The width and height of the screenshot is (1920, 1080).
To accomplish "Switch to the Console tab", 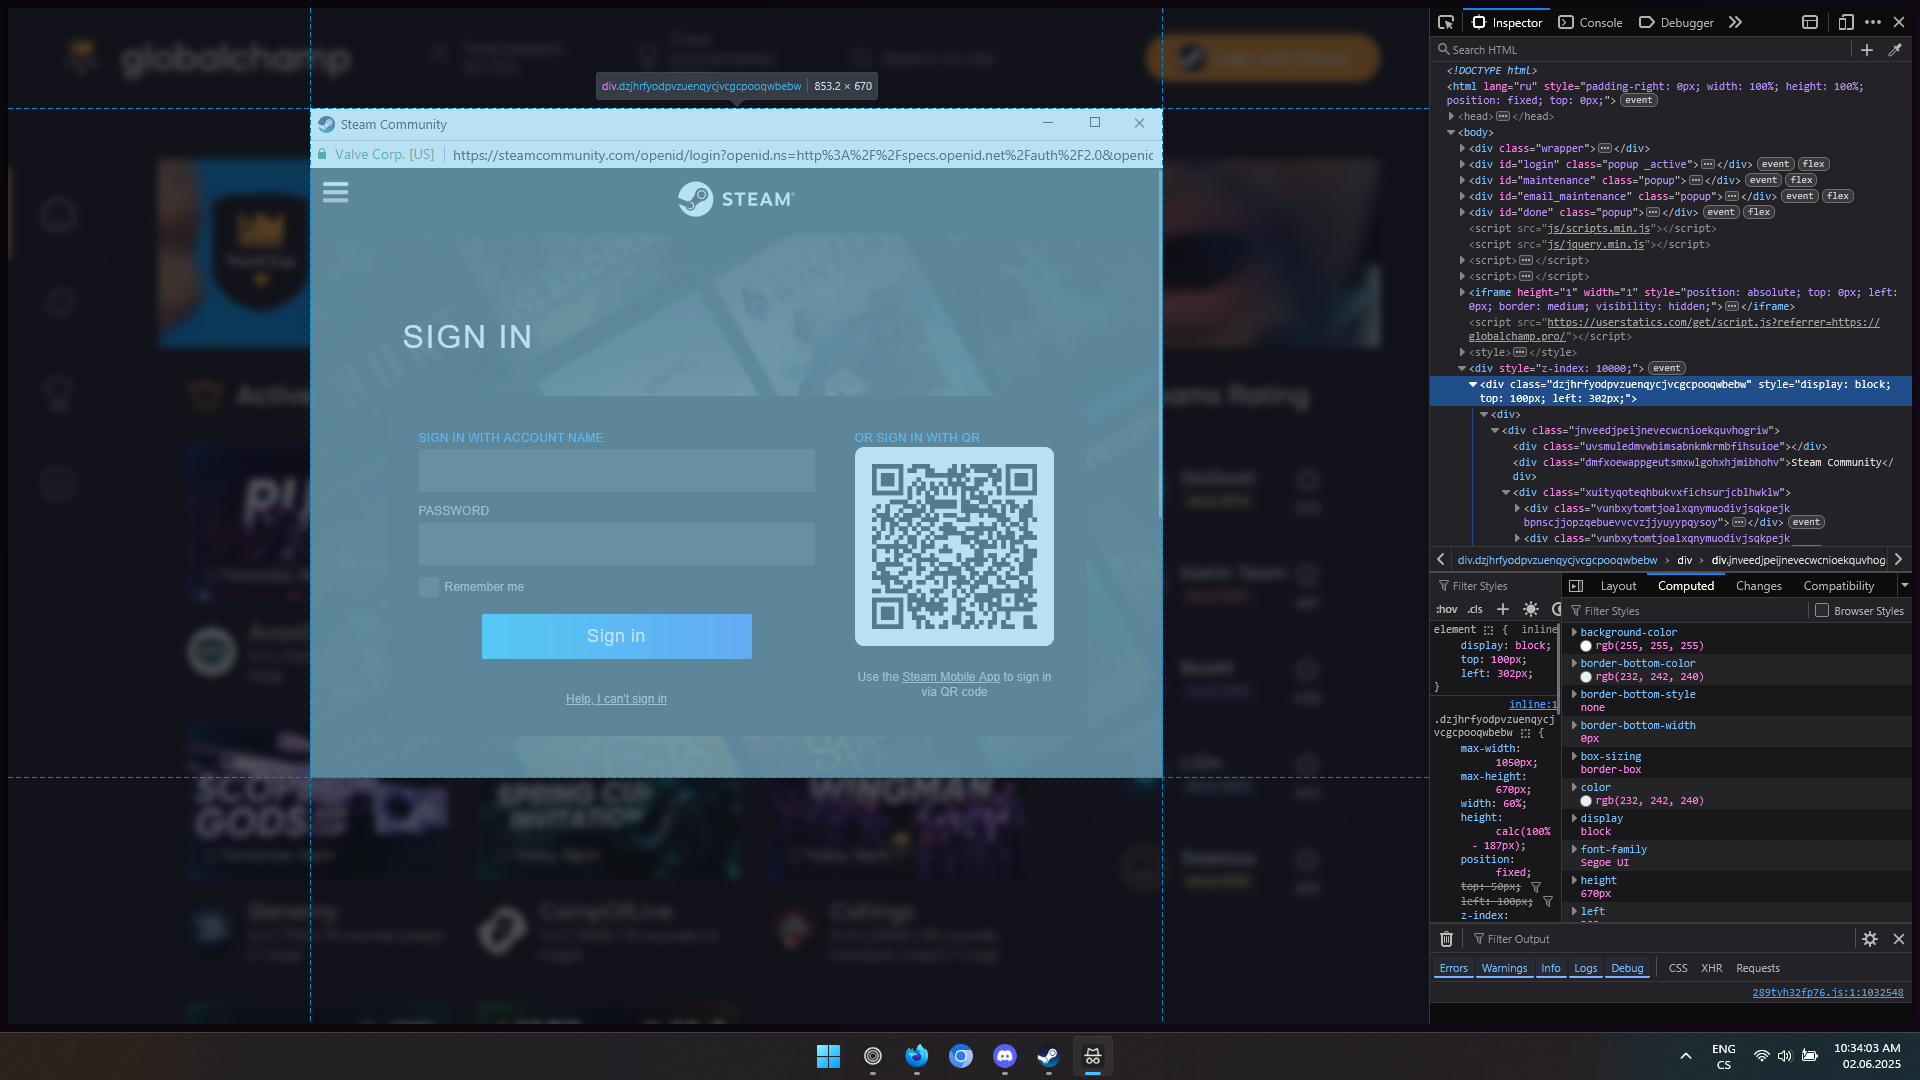I will (x=1590, y=22).
